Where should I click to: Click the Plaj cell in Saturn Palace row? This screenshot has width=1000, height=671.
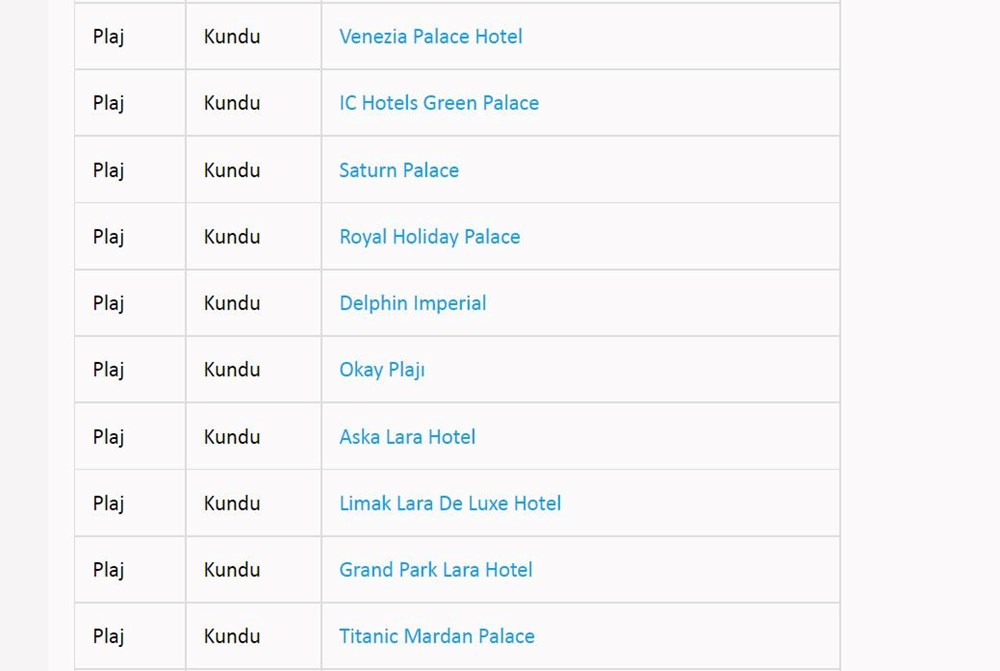pyautogui.click(x=108, y=170)
